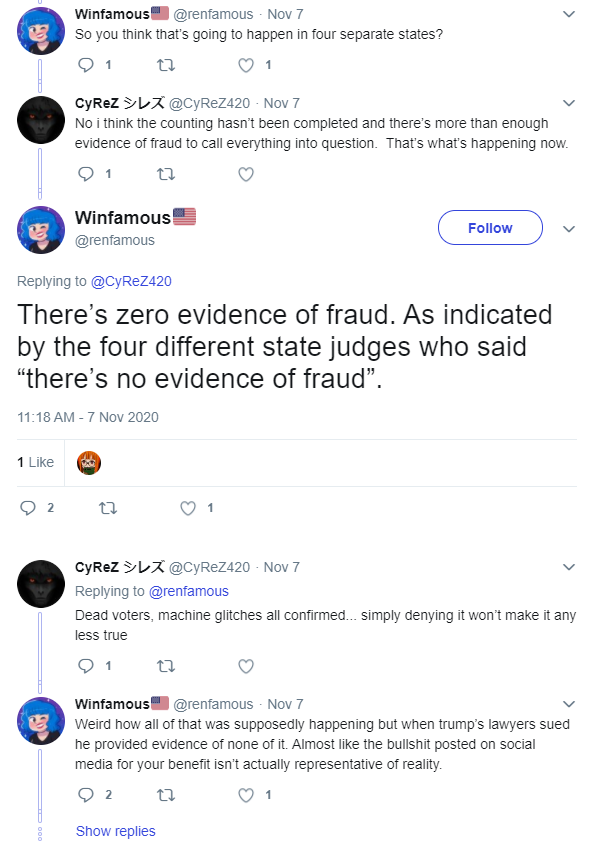Image resolution: width=595 pixels, height=846 pixels.
Task: Open @renfamous link under CyReZ reply
Action: tap(189, 591)
